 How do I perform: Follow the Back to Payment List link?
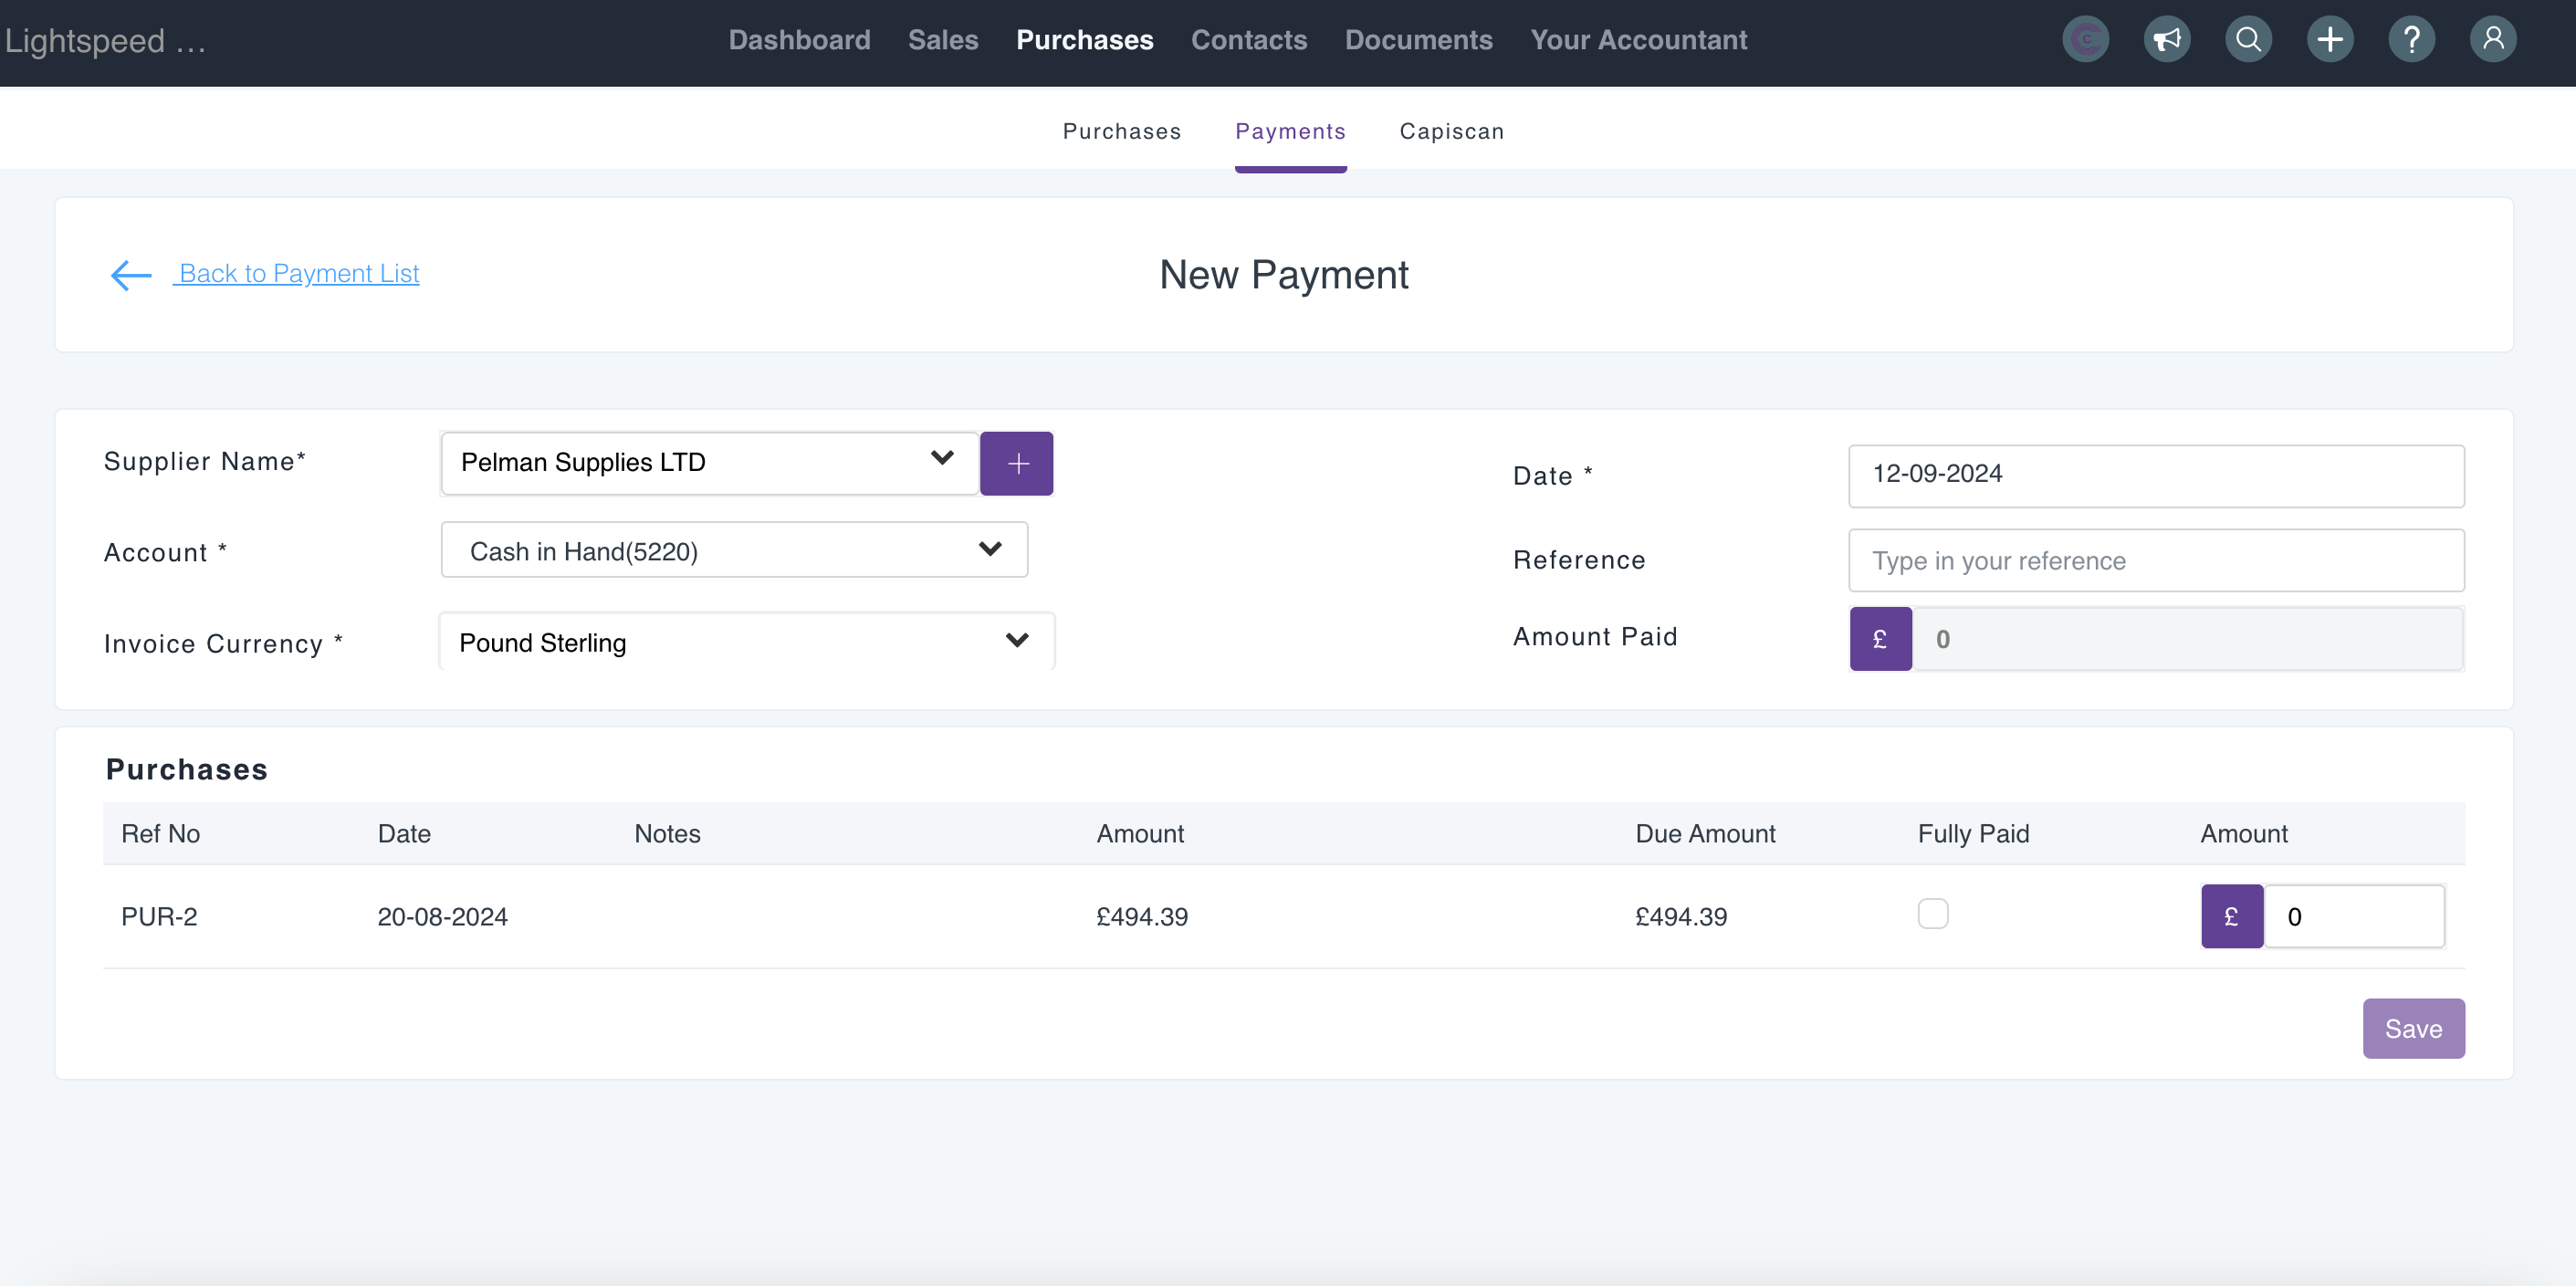pos(298,273)
